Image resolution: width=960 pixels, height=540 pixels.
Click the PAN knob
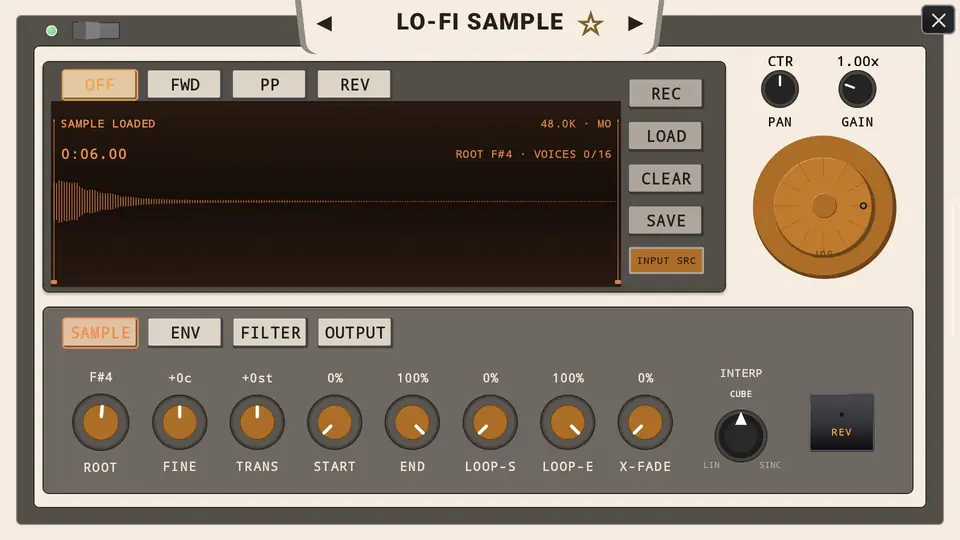coord(779,89)
